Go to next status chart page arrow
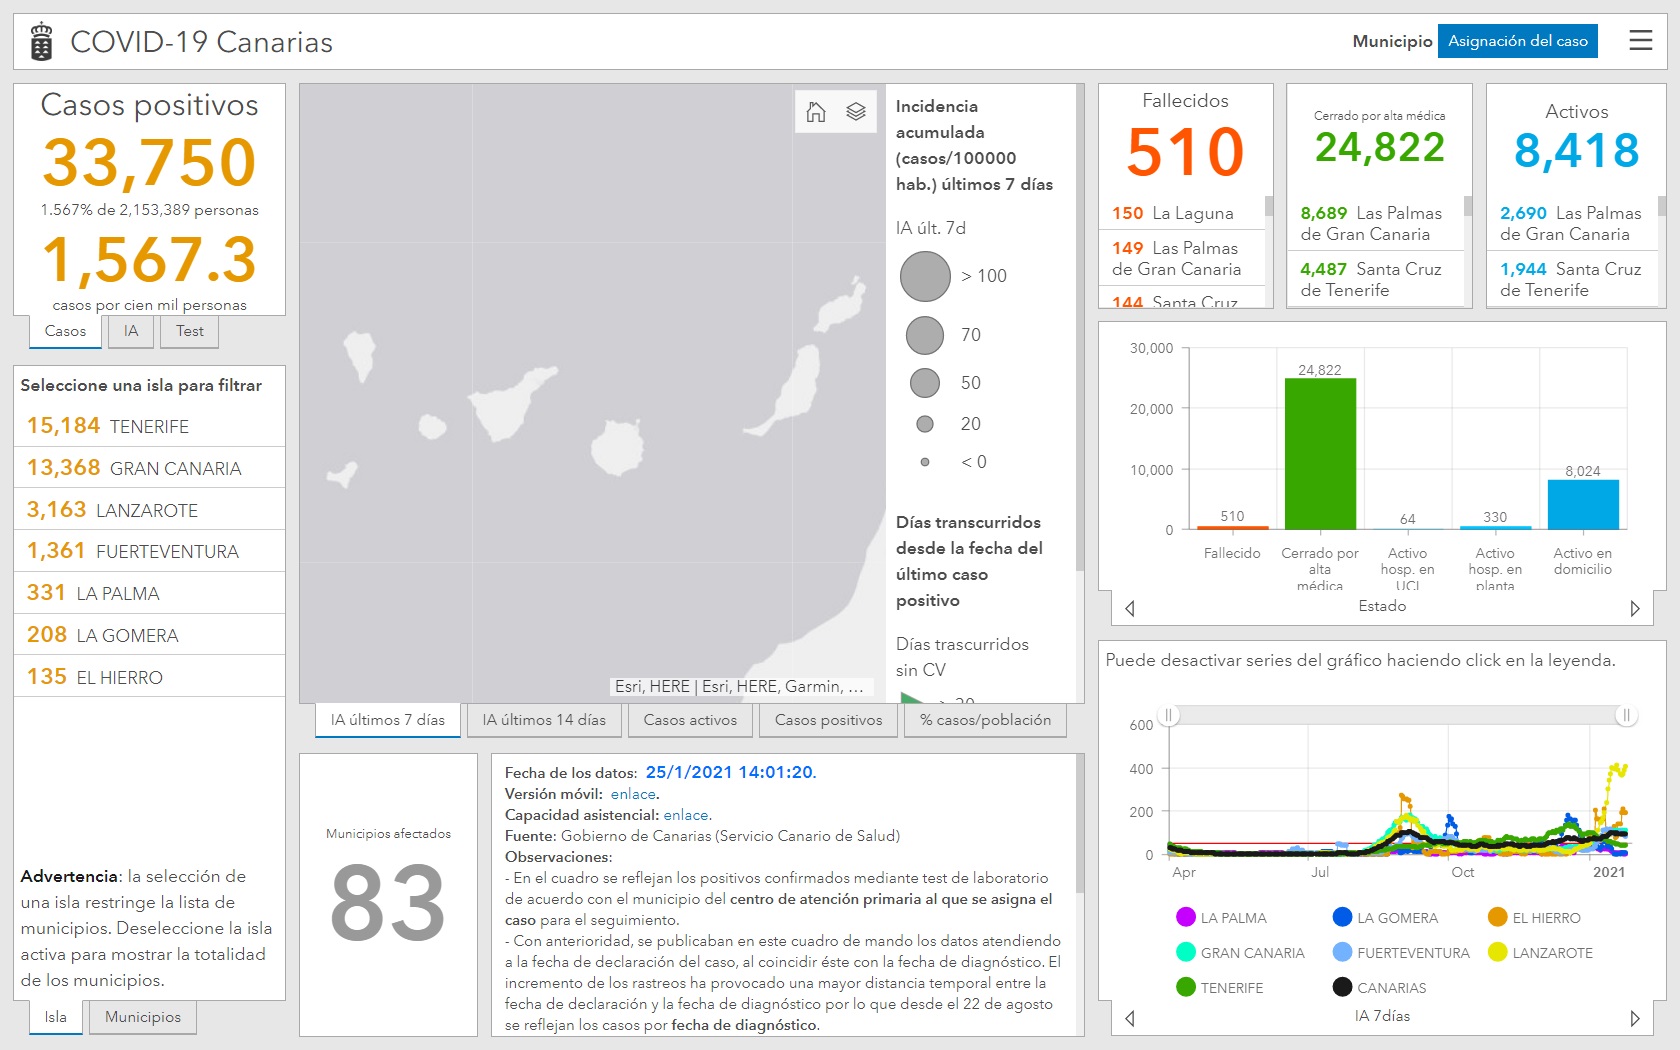The height and width of the screenshot is (1050, 1680). (1635, 608)
